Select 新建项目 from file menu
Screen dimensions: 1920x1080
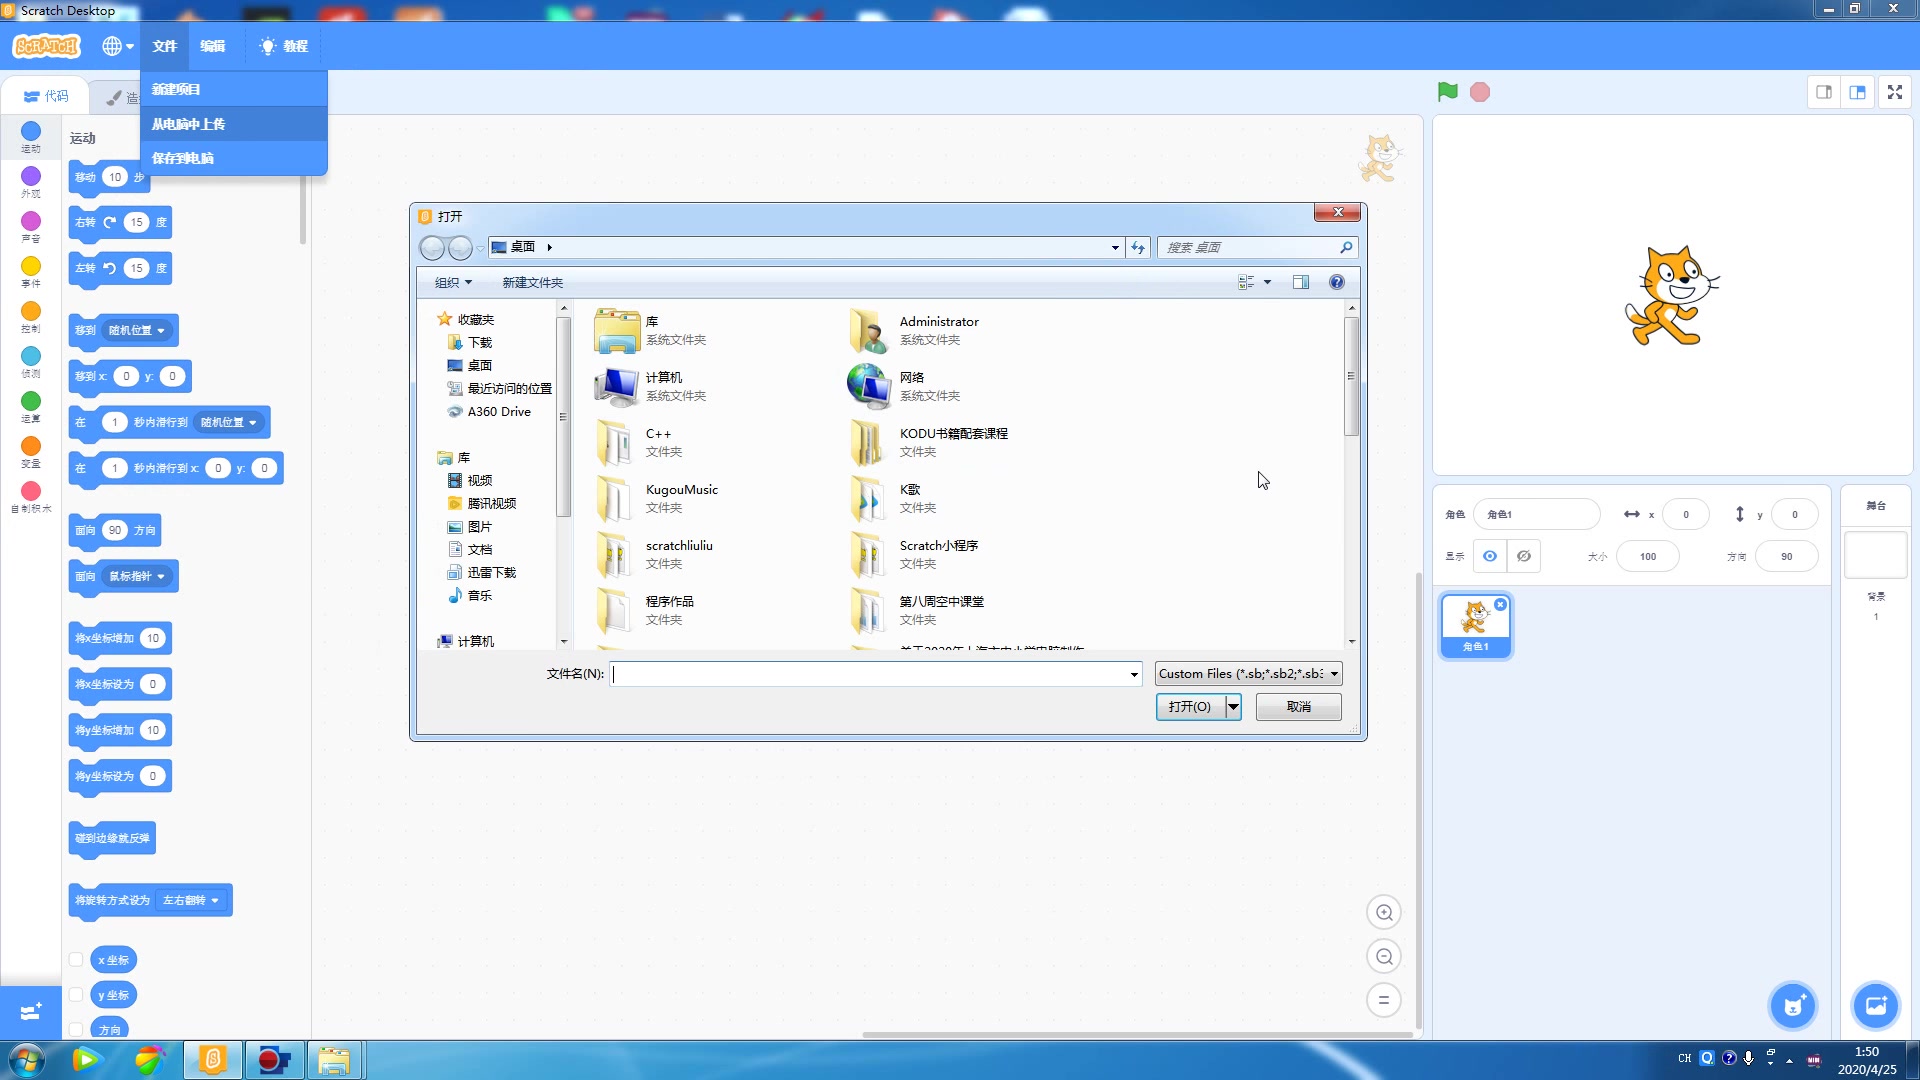(234, 89)
